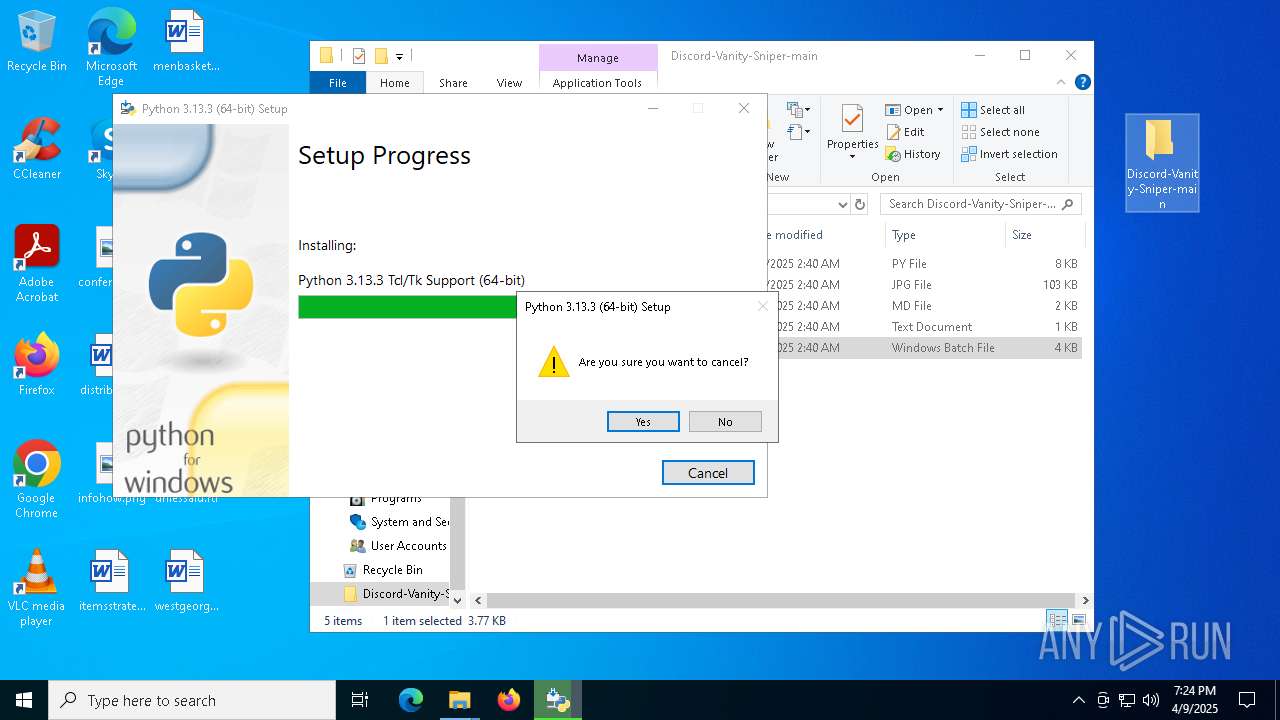Click the quick access Properties checkmark icon
Image resolution: width=1280 pixels, height=720 pixels.
click(x=359, y=56)
